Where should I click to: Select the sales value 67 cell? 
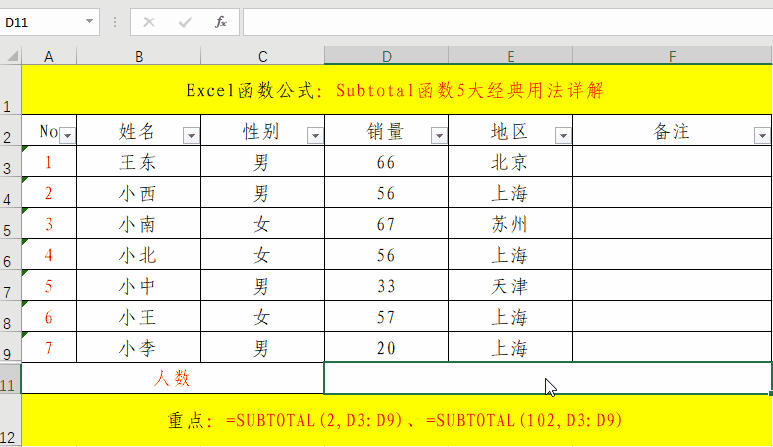[x=386, y=224]
